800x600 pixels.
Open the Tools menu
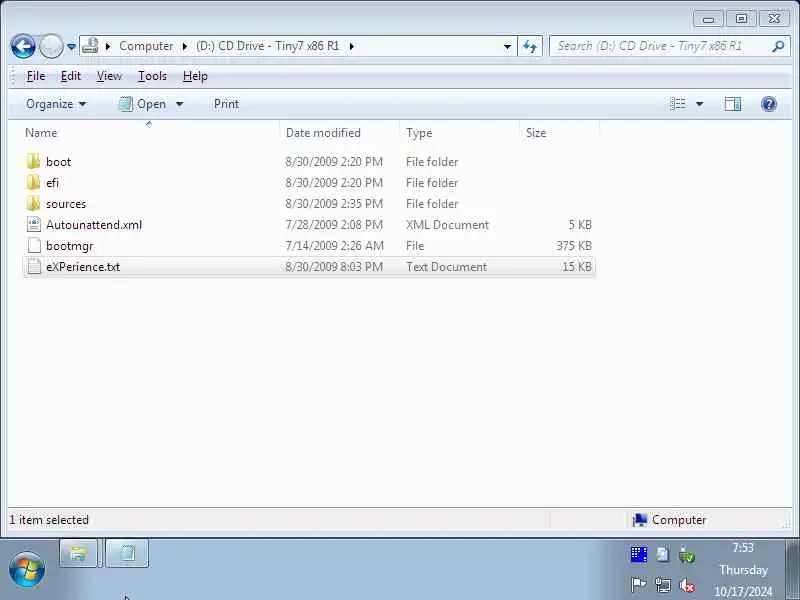coord(152,76)
